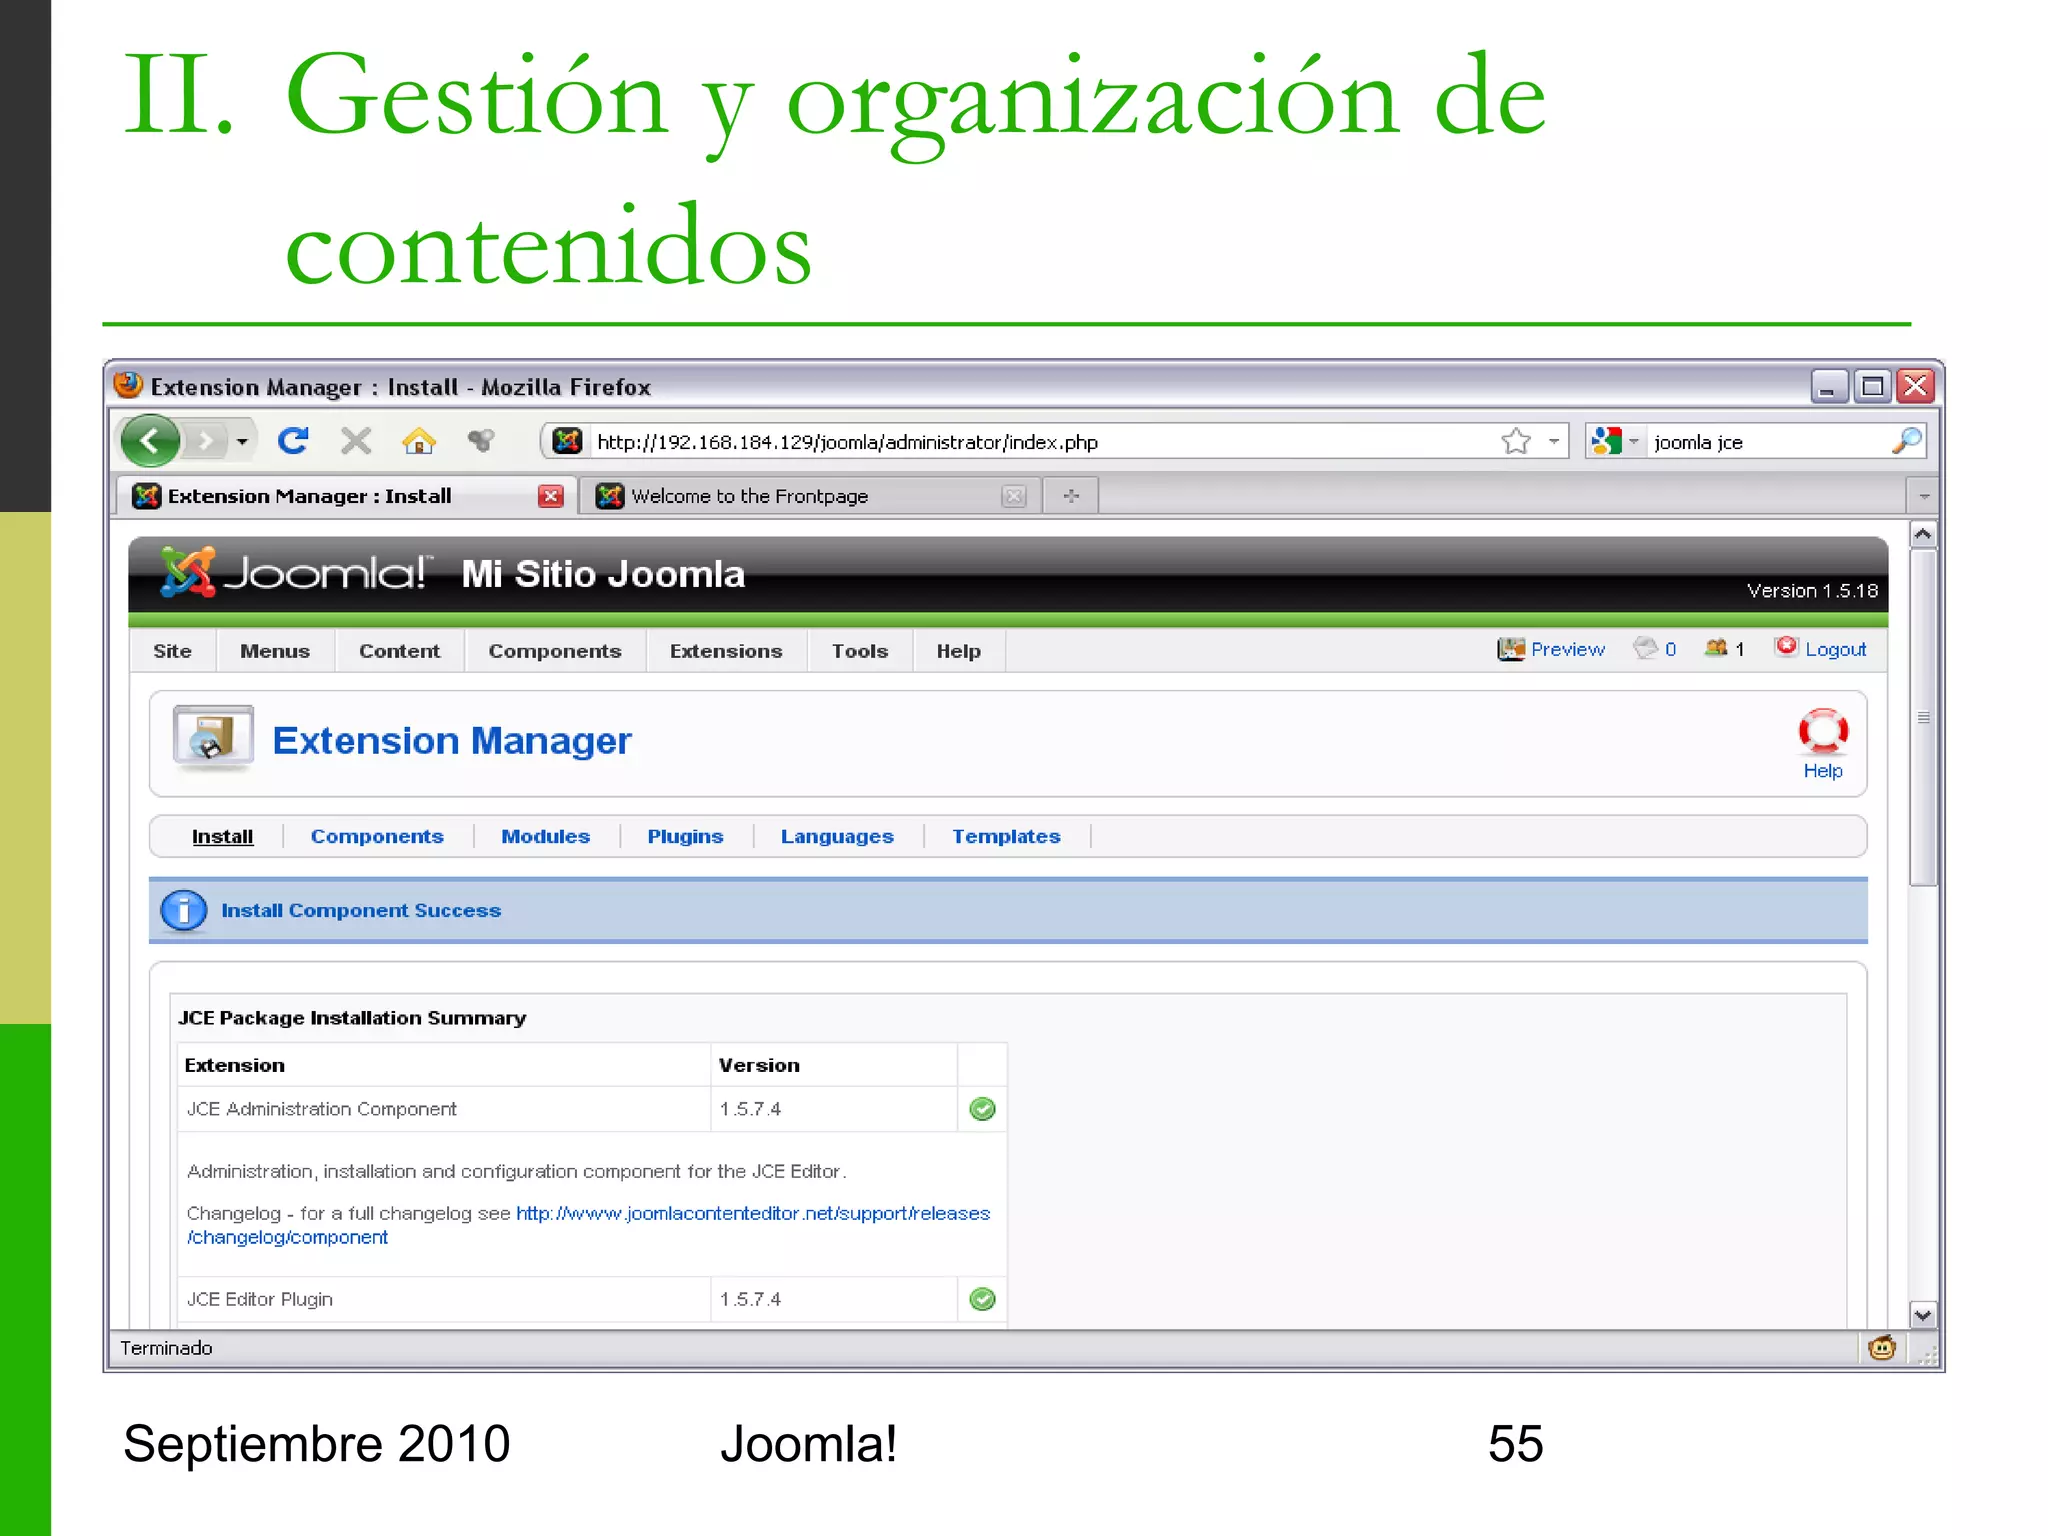The width and height of the screenshot is (2048, 1536).
Task: Select the Plugins submenu tab
Action: point(685,836)
